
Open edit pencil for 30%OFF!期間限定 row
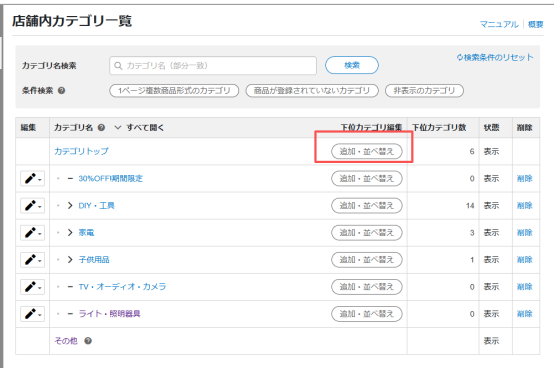33,178
